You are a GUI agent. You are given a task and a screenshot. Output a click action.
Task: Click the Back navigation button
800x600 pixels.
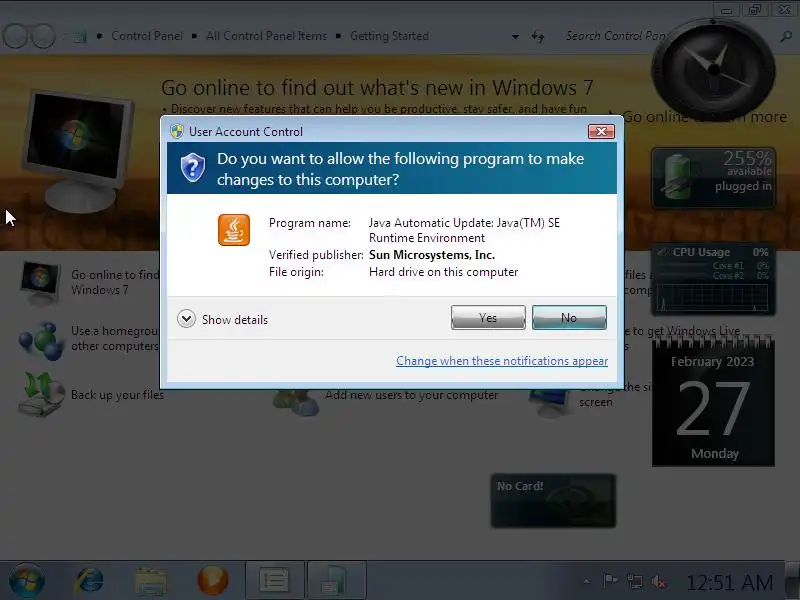coord(15,36)
